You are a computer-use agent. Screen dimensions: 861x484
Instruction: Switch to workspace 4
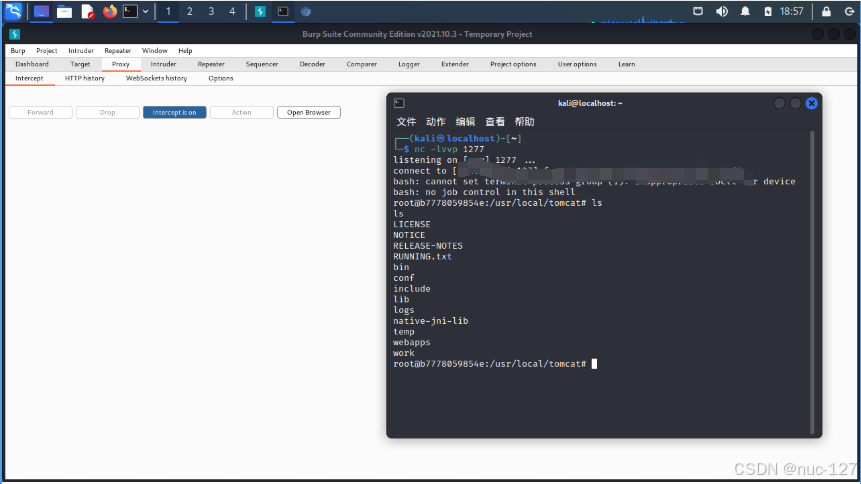[x=232, y=12]
